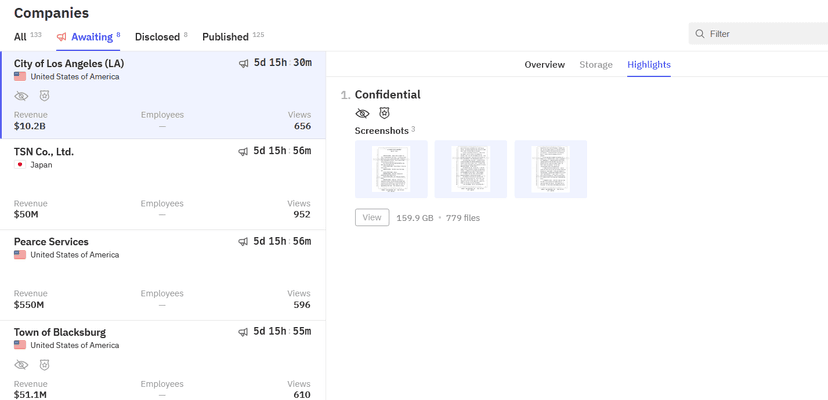
Task: Click megaphone icon on Pearce Services row
Action: coord(243,241)
